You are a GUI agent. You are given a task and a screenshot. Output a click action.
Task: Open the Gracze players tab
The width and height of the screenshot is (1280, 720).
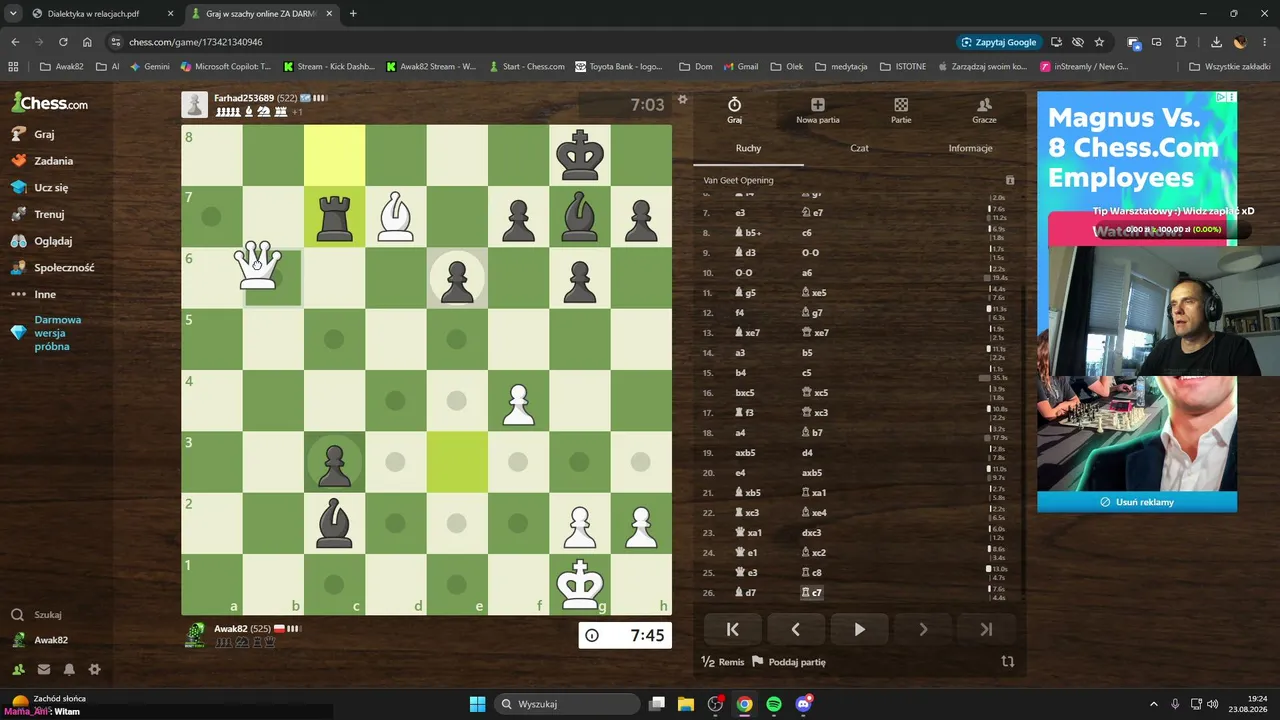point(984,111)
